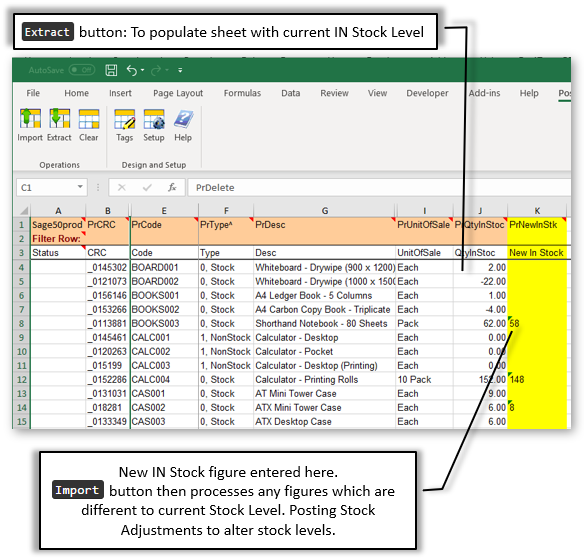Expand the Name Box dropdown
Screen dimensions: 584x558
[80, 187]
